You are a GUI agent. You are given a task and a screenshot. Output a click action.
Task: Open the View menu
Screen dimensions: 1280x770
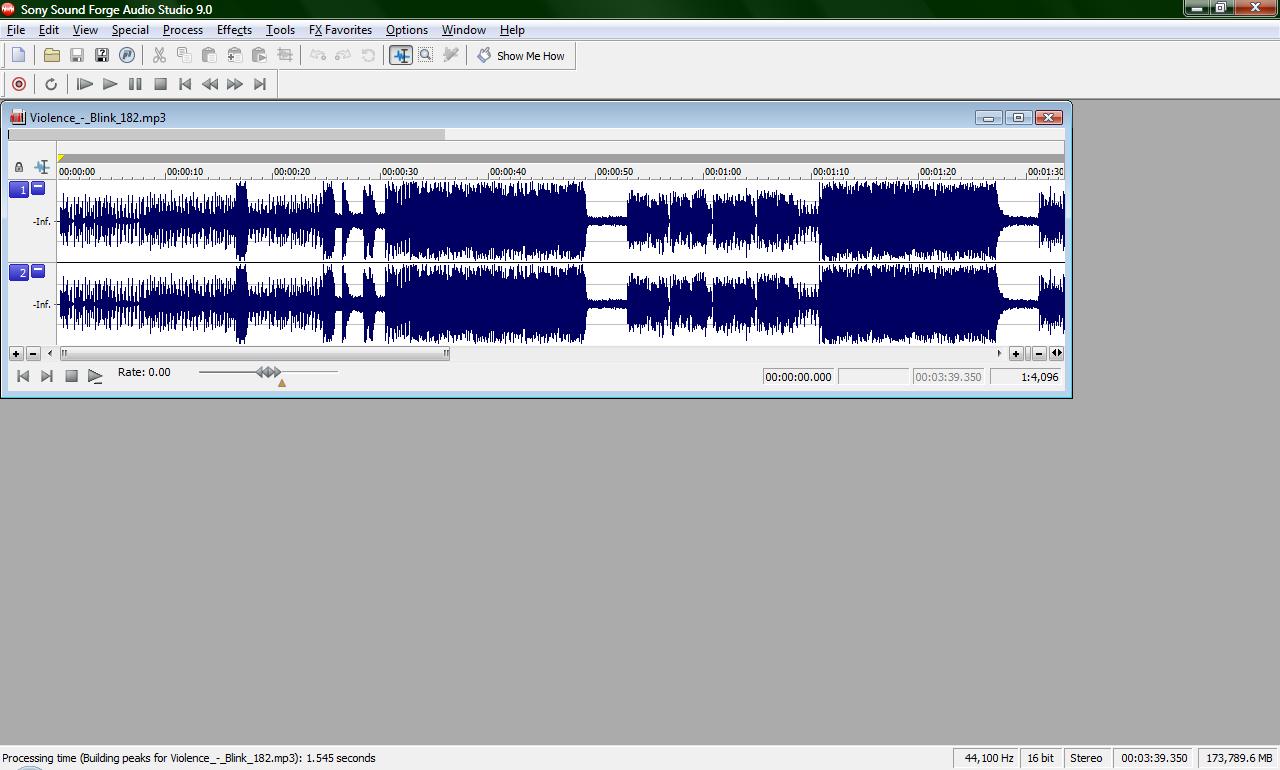tap(85, 30)
